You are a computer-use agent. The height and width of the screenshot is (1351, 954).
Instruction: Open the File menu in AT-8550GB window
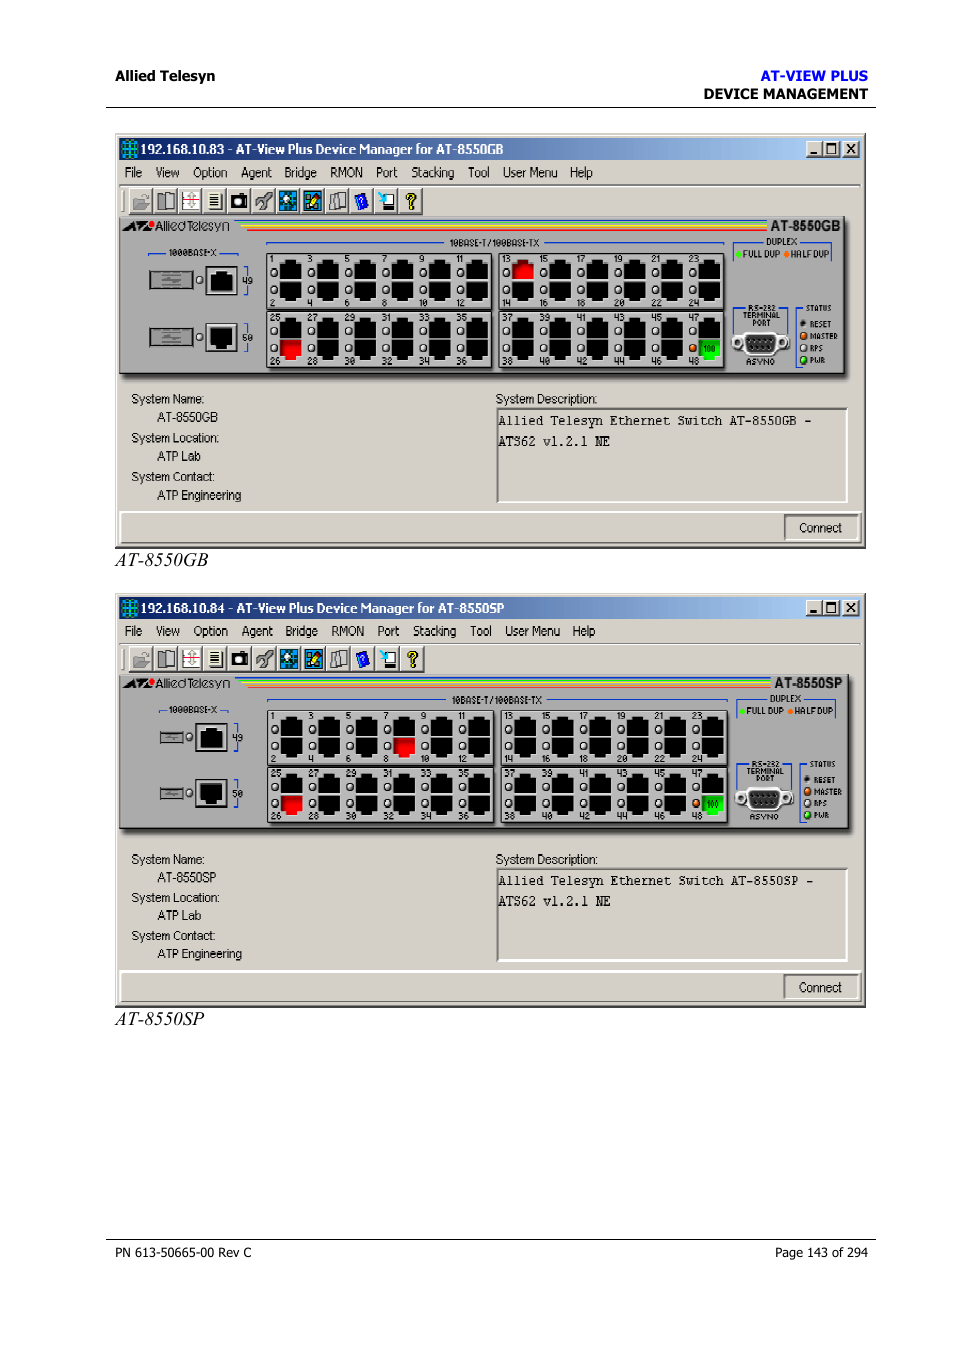(x=133, y=173)
